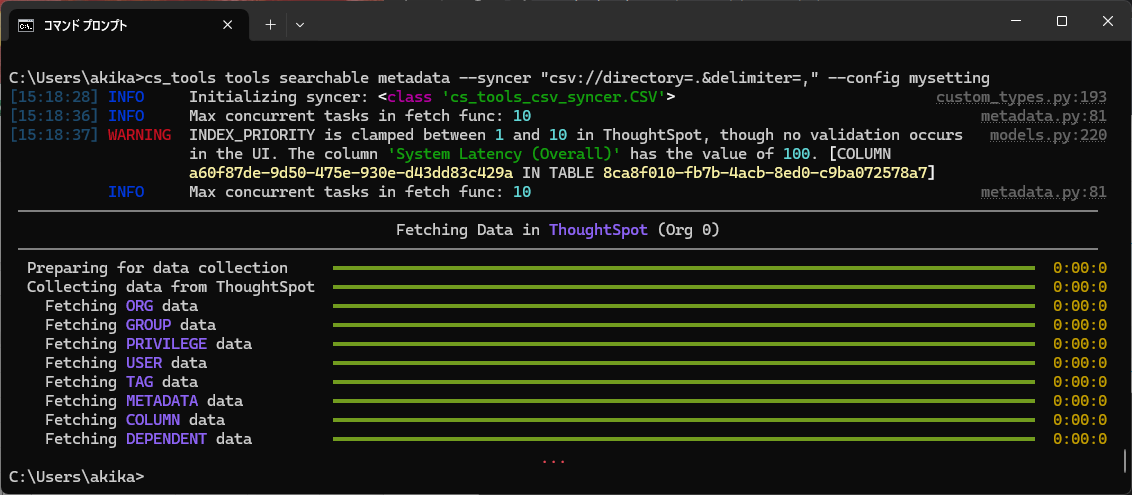
Task: Maximize the terminal window
Action: [1062, 22]
